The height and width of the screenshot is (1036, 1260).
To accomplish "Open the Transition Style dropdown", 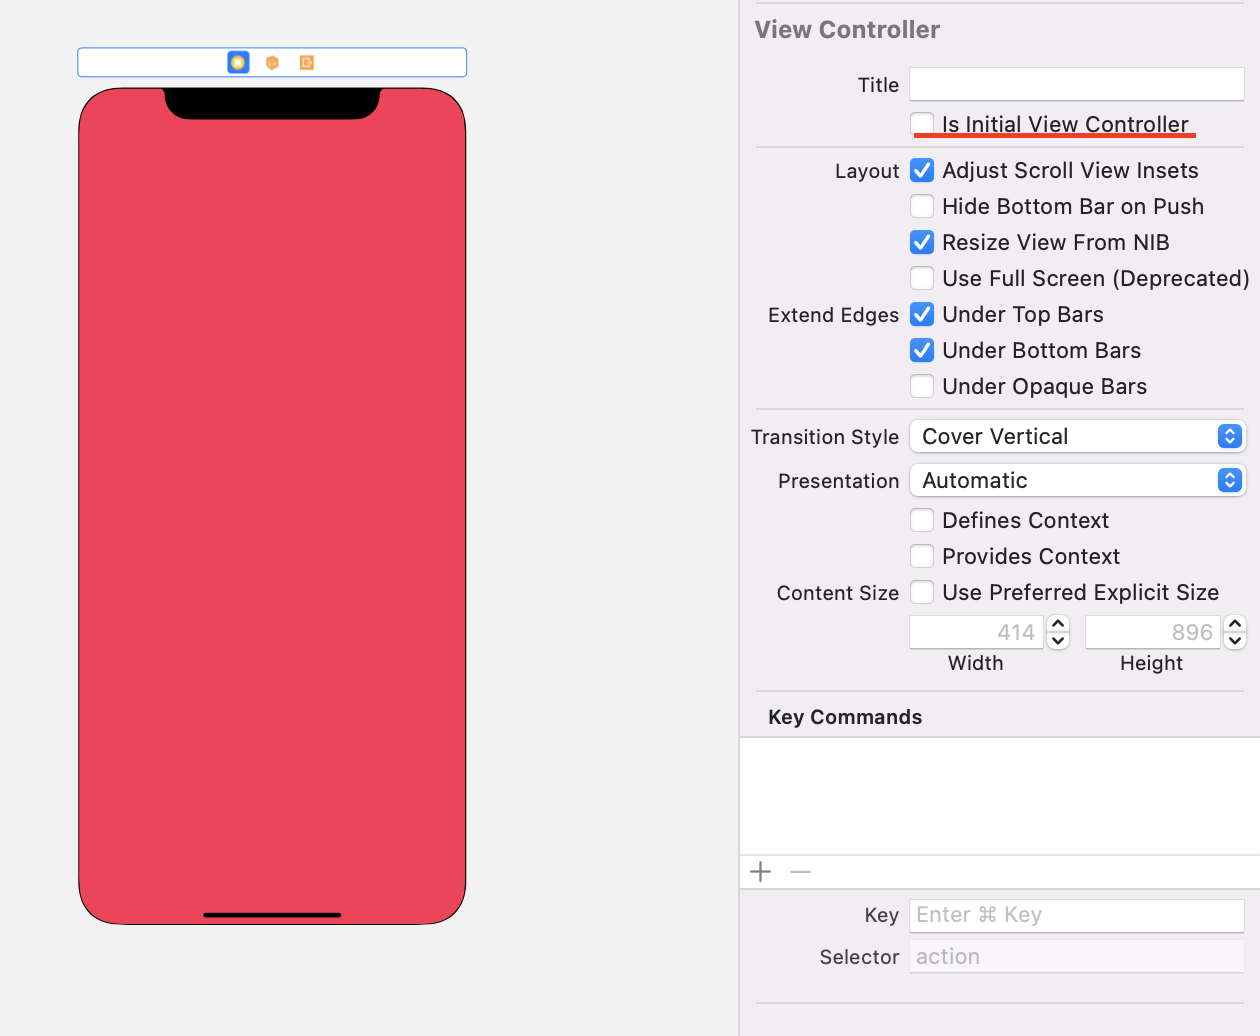I will [x=1077, y=436].
